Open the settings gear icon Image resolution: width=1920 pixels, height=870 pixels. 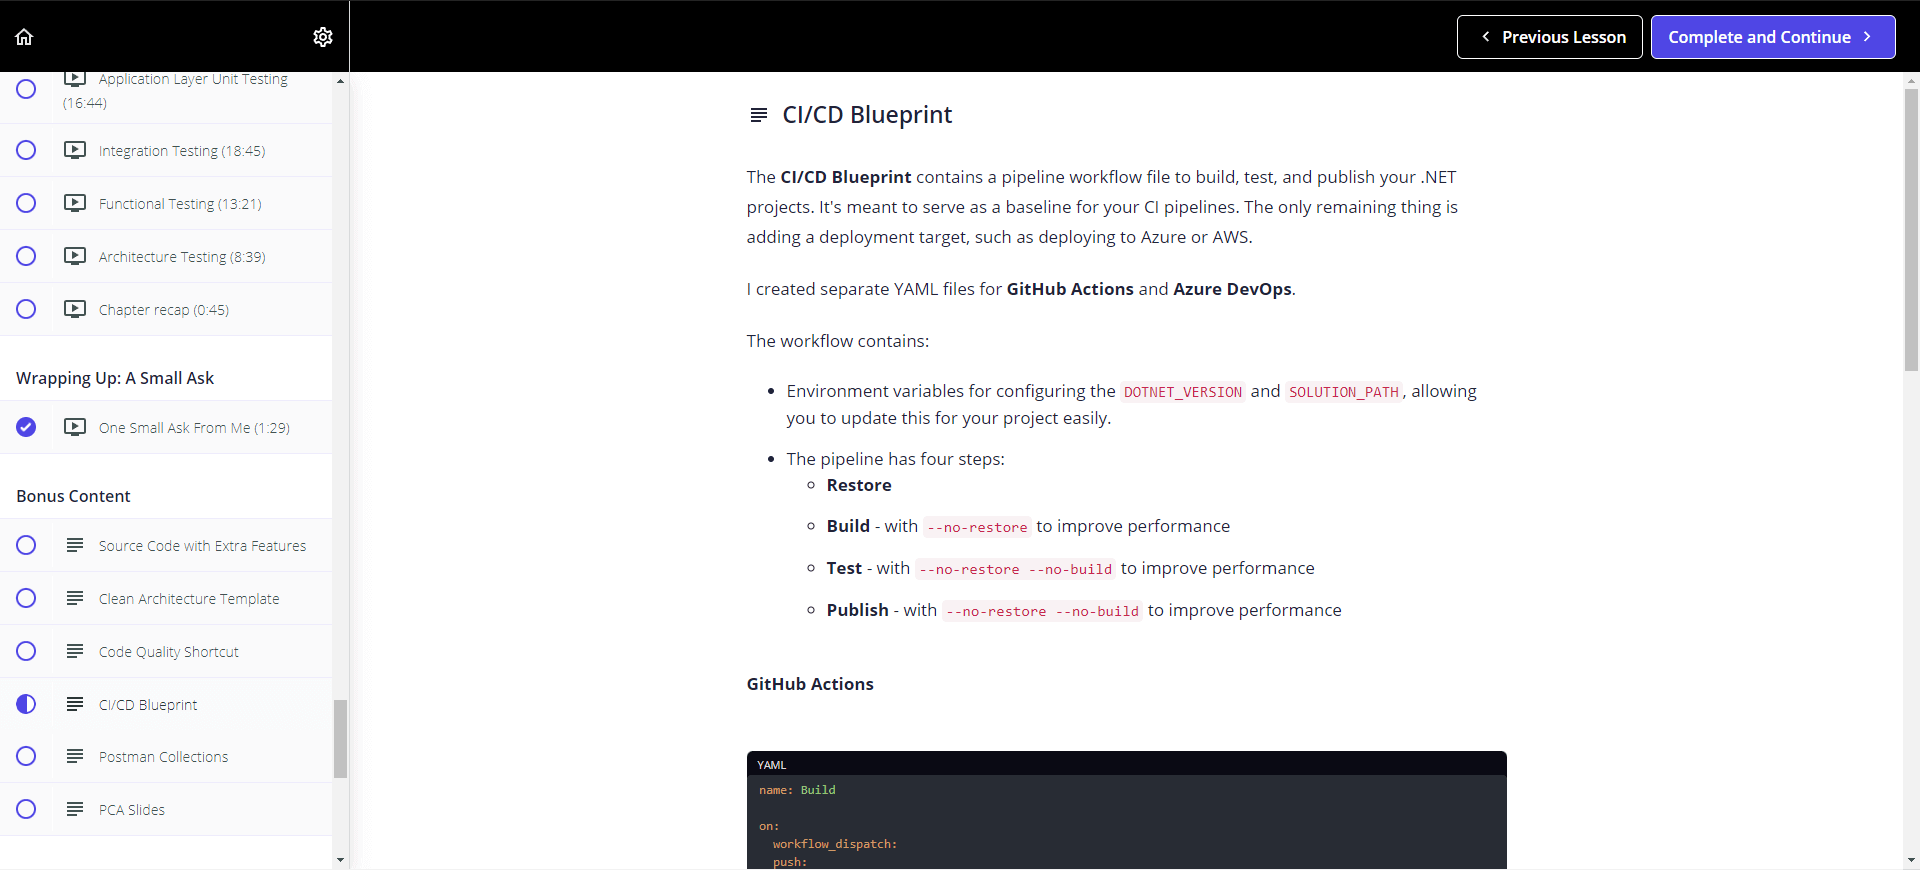coord(322,37)
